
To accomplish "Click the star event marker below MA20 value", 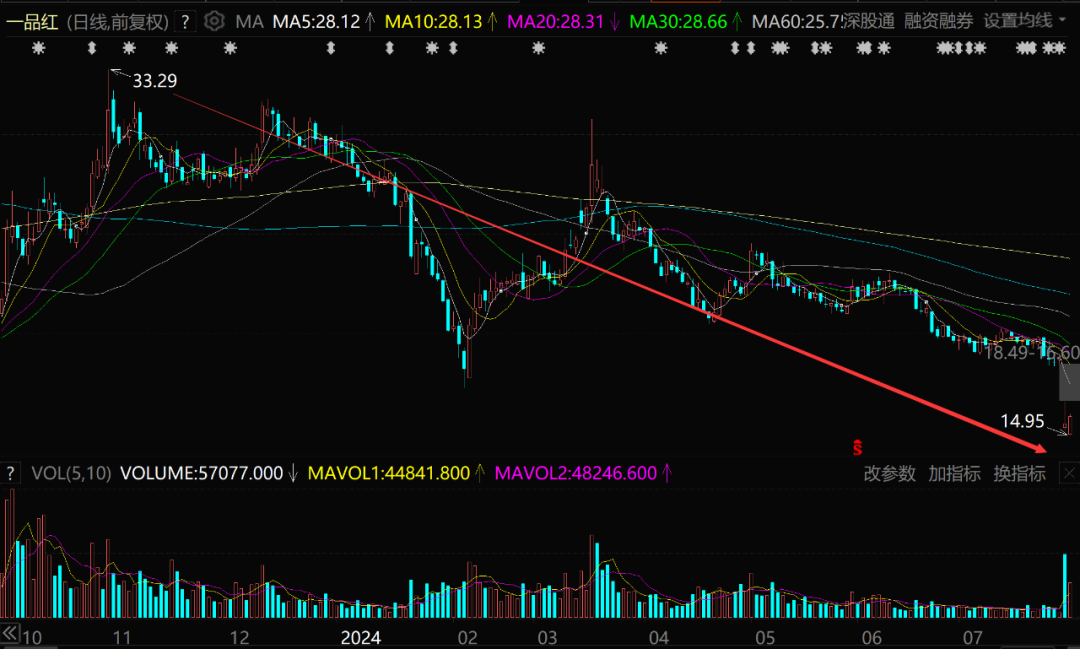I will pyautogui.click(x=539, y=48).
